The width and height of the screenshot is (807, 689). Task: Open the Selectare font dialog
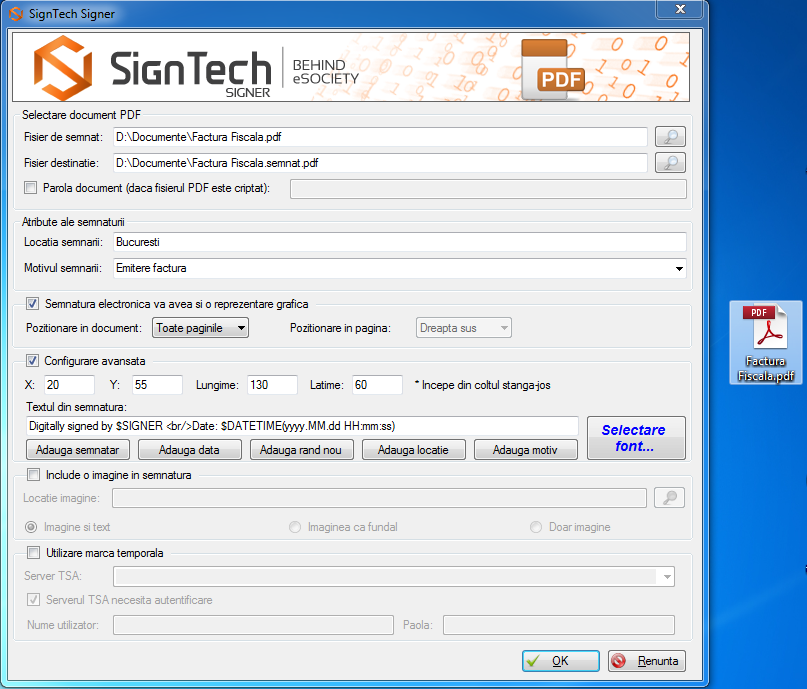click(x=635, y=438)
